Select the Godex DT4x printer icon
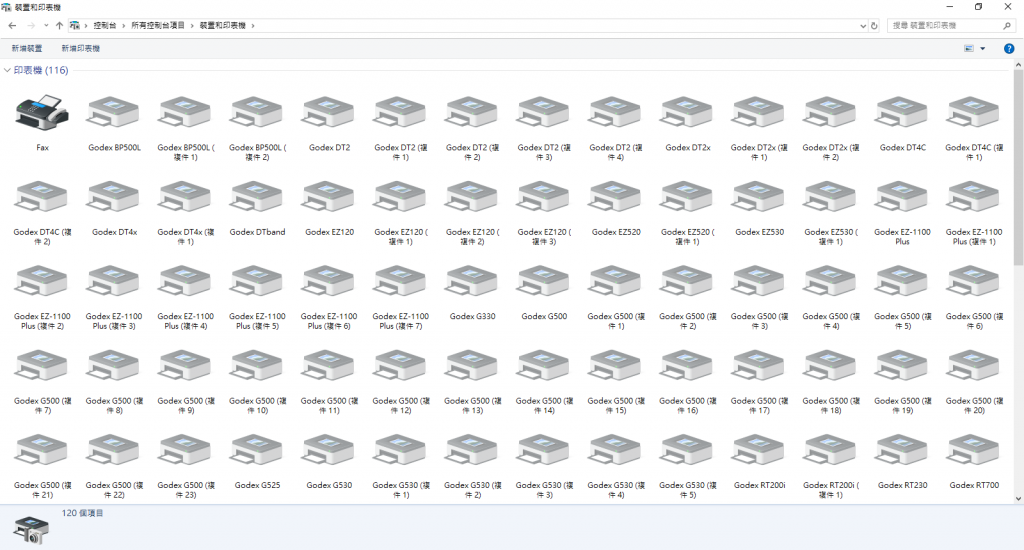1024x550 pixels. [x=114, y=197]
